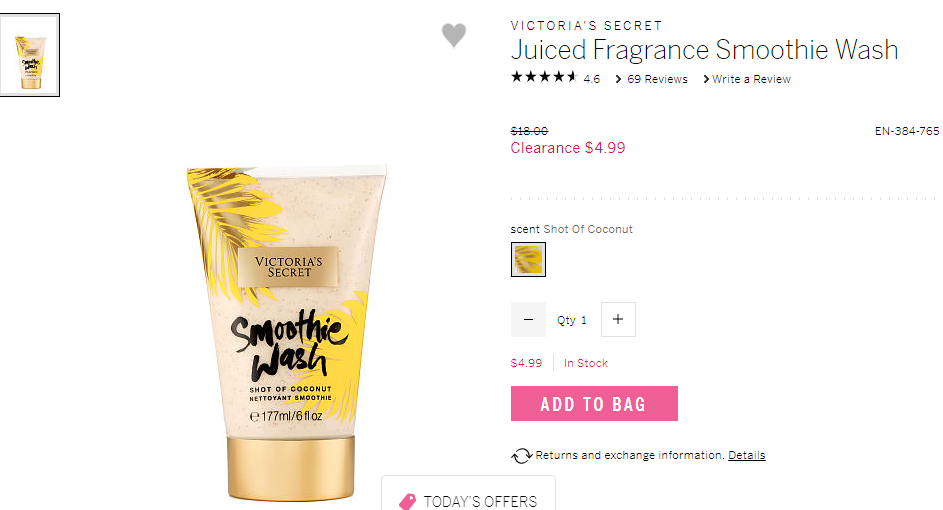Click the Qty 1 quantity field
The image size is (943, 510).
coord(572,320)
